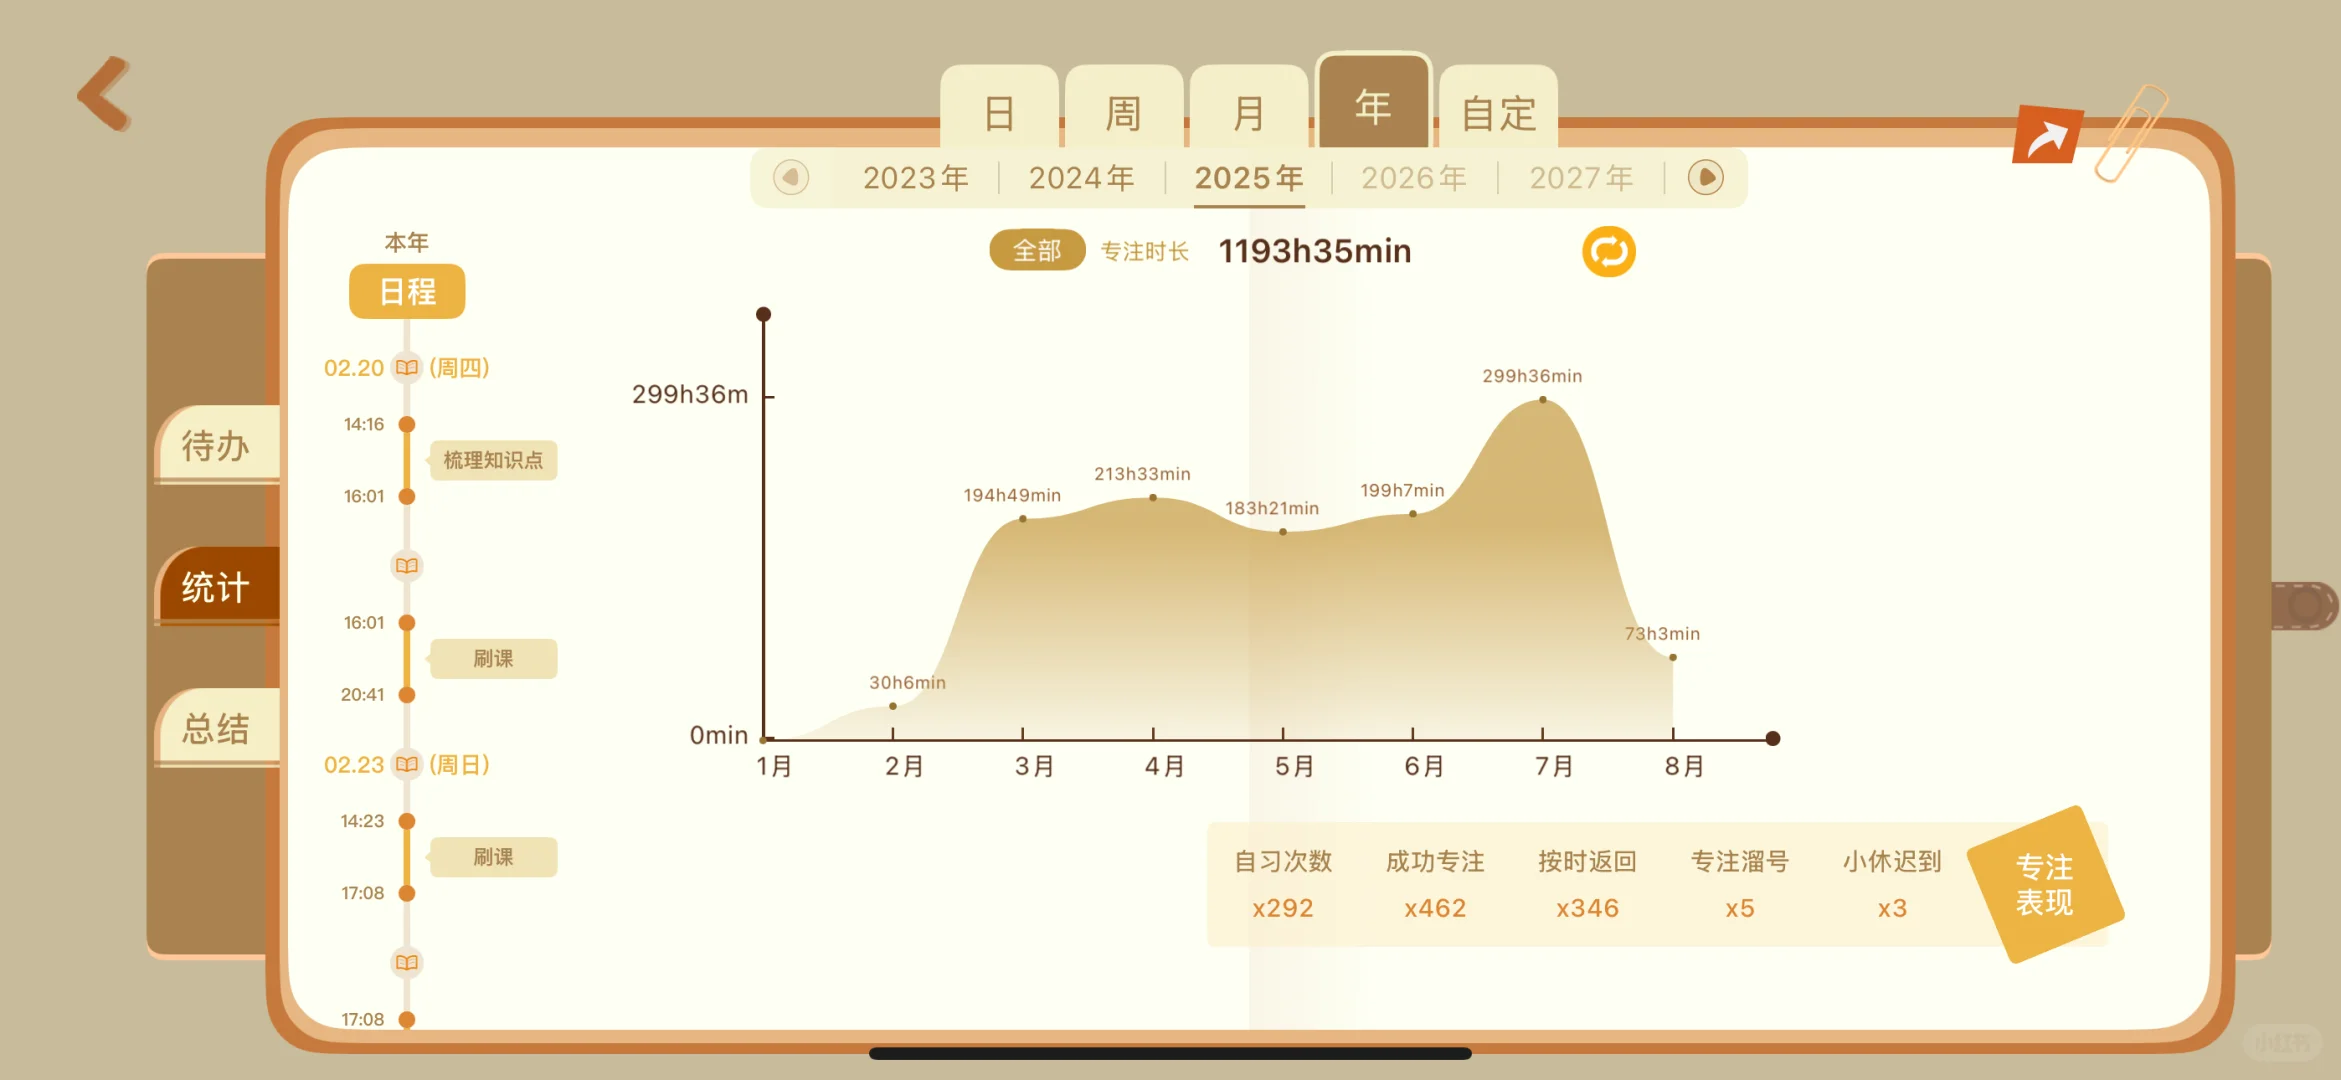Toggle the 全部 filter pill
Screen dimensions: 2341x1080
1036,251
